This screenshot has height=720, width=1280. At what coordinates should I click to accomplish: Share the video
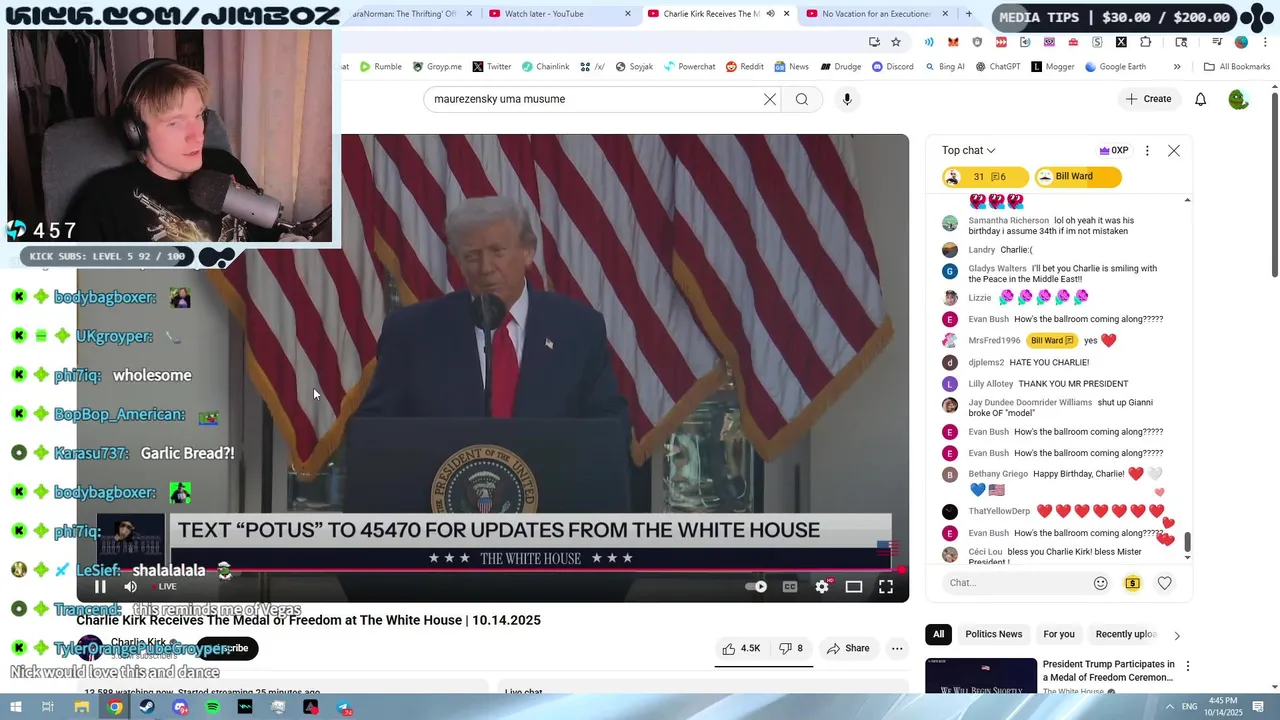tap(848, 648)
